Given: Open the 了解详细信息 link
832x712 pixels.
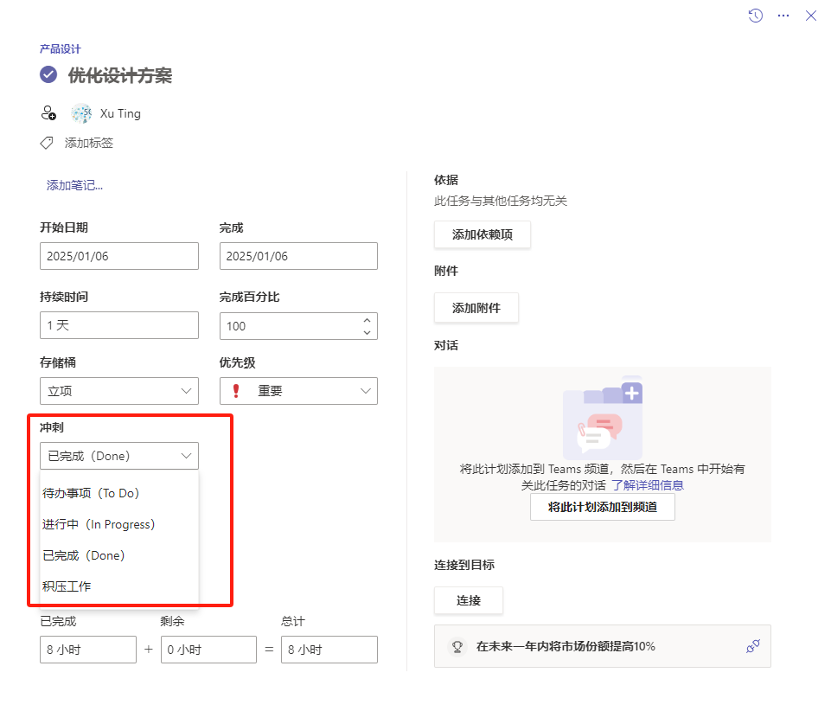Looking at the screenshot, I should (647, 485).
